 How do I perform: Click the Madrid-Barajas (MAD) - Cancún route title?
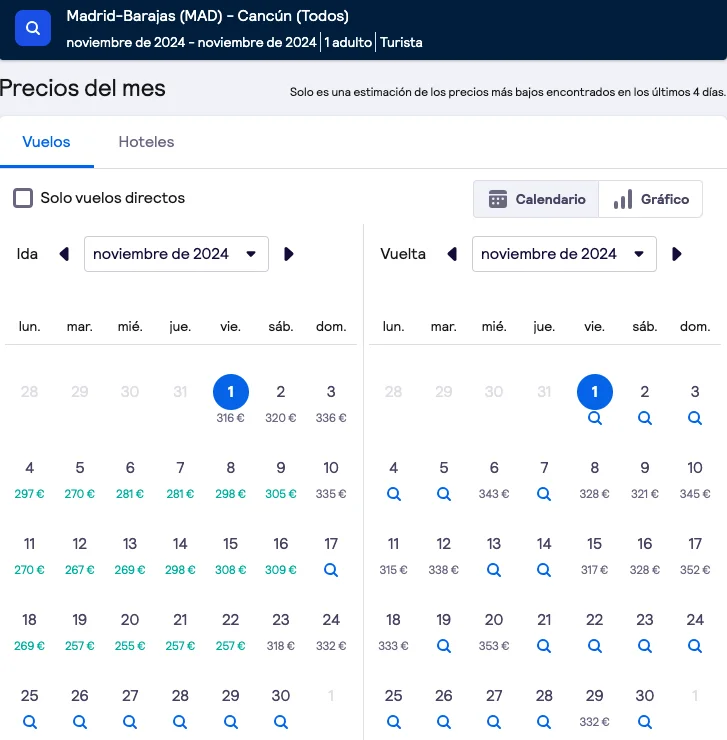point(208,16)
